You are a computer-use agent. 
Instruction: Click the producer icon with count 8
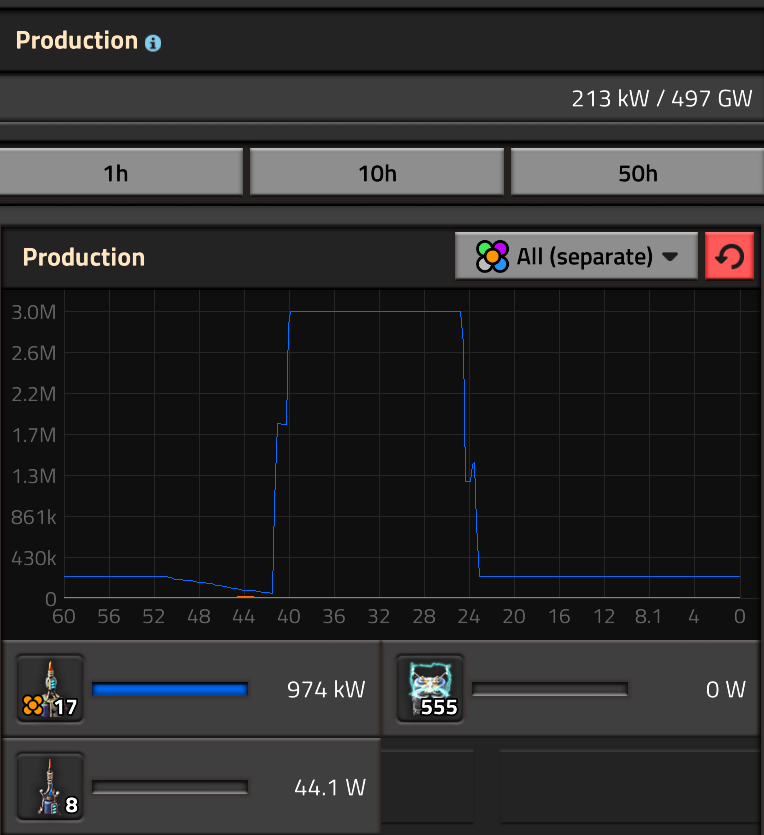(50, 786)
